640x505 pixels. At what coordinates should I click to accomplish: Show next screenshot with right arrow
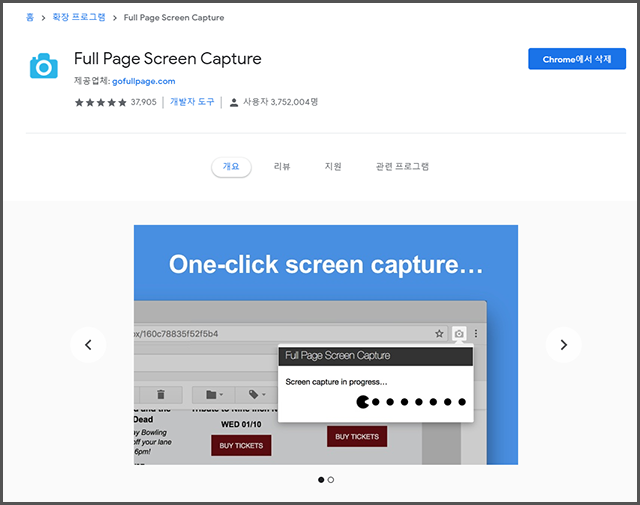tap(564, 345)
